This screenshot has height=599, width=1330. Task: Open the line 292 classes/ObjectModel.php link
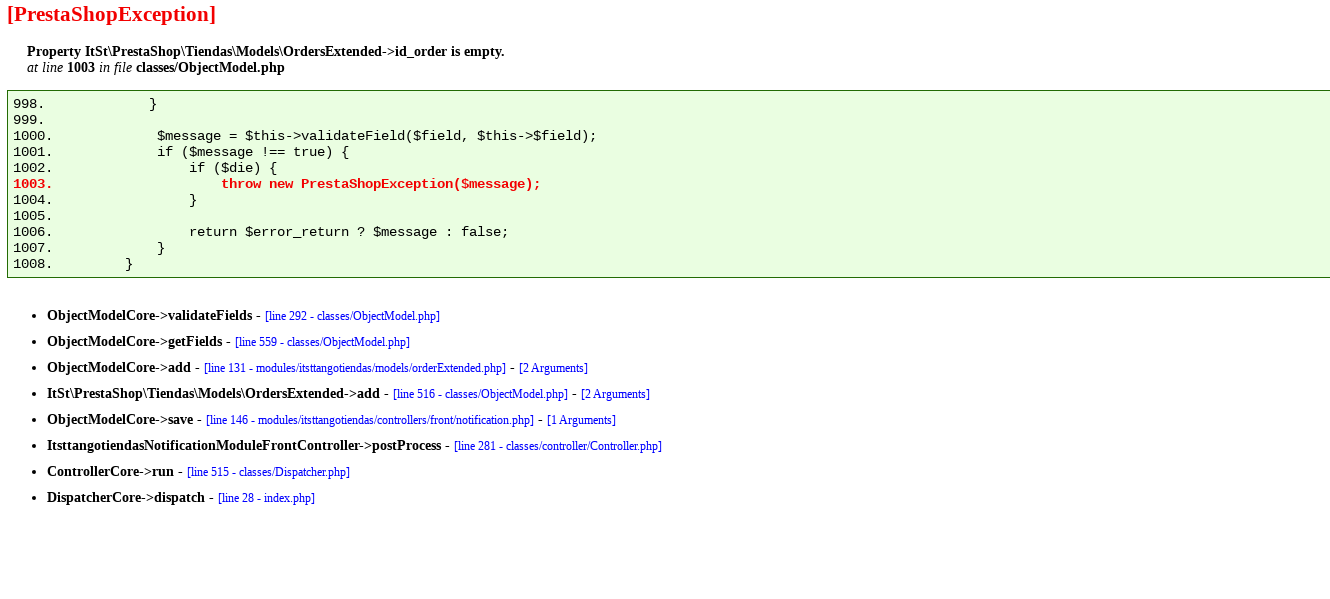[x=352, y=316]
